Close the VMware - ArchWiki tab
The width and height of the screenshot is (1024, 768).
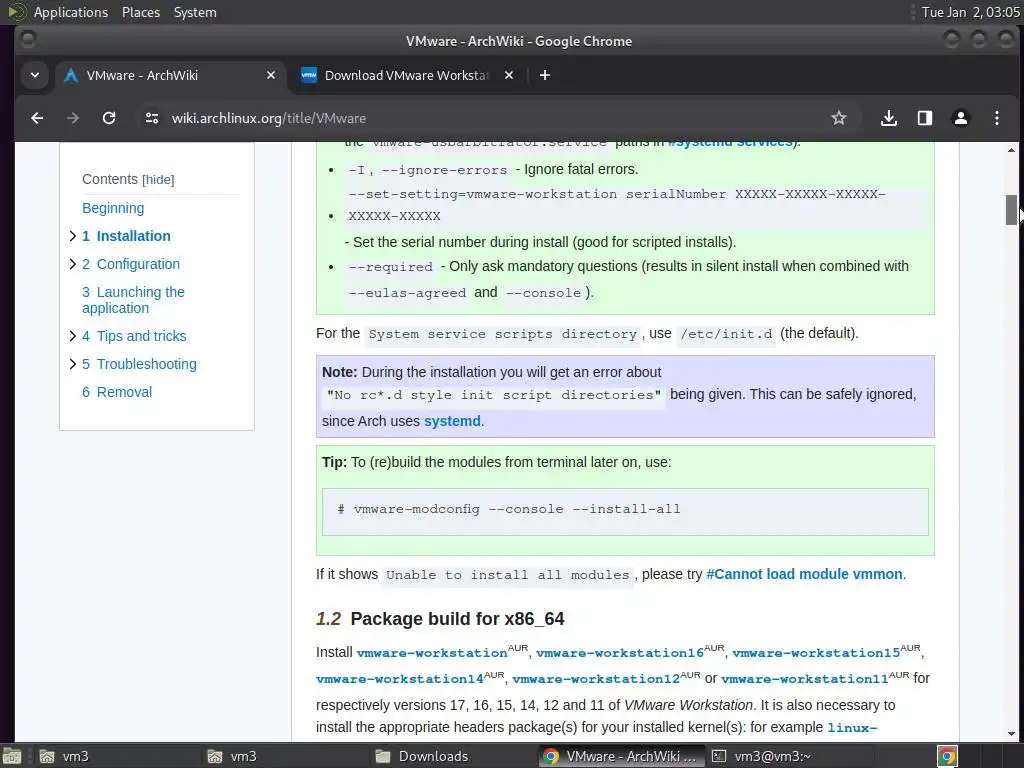(x=270, y=75)
